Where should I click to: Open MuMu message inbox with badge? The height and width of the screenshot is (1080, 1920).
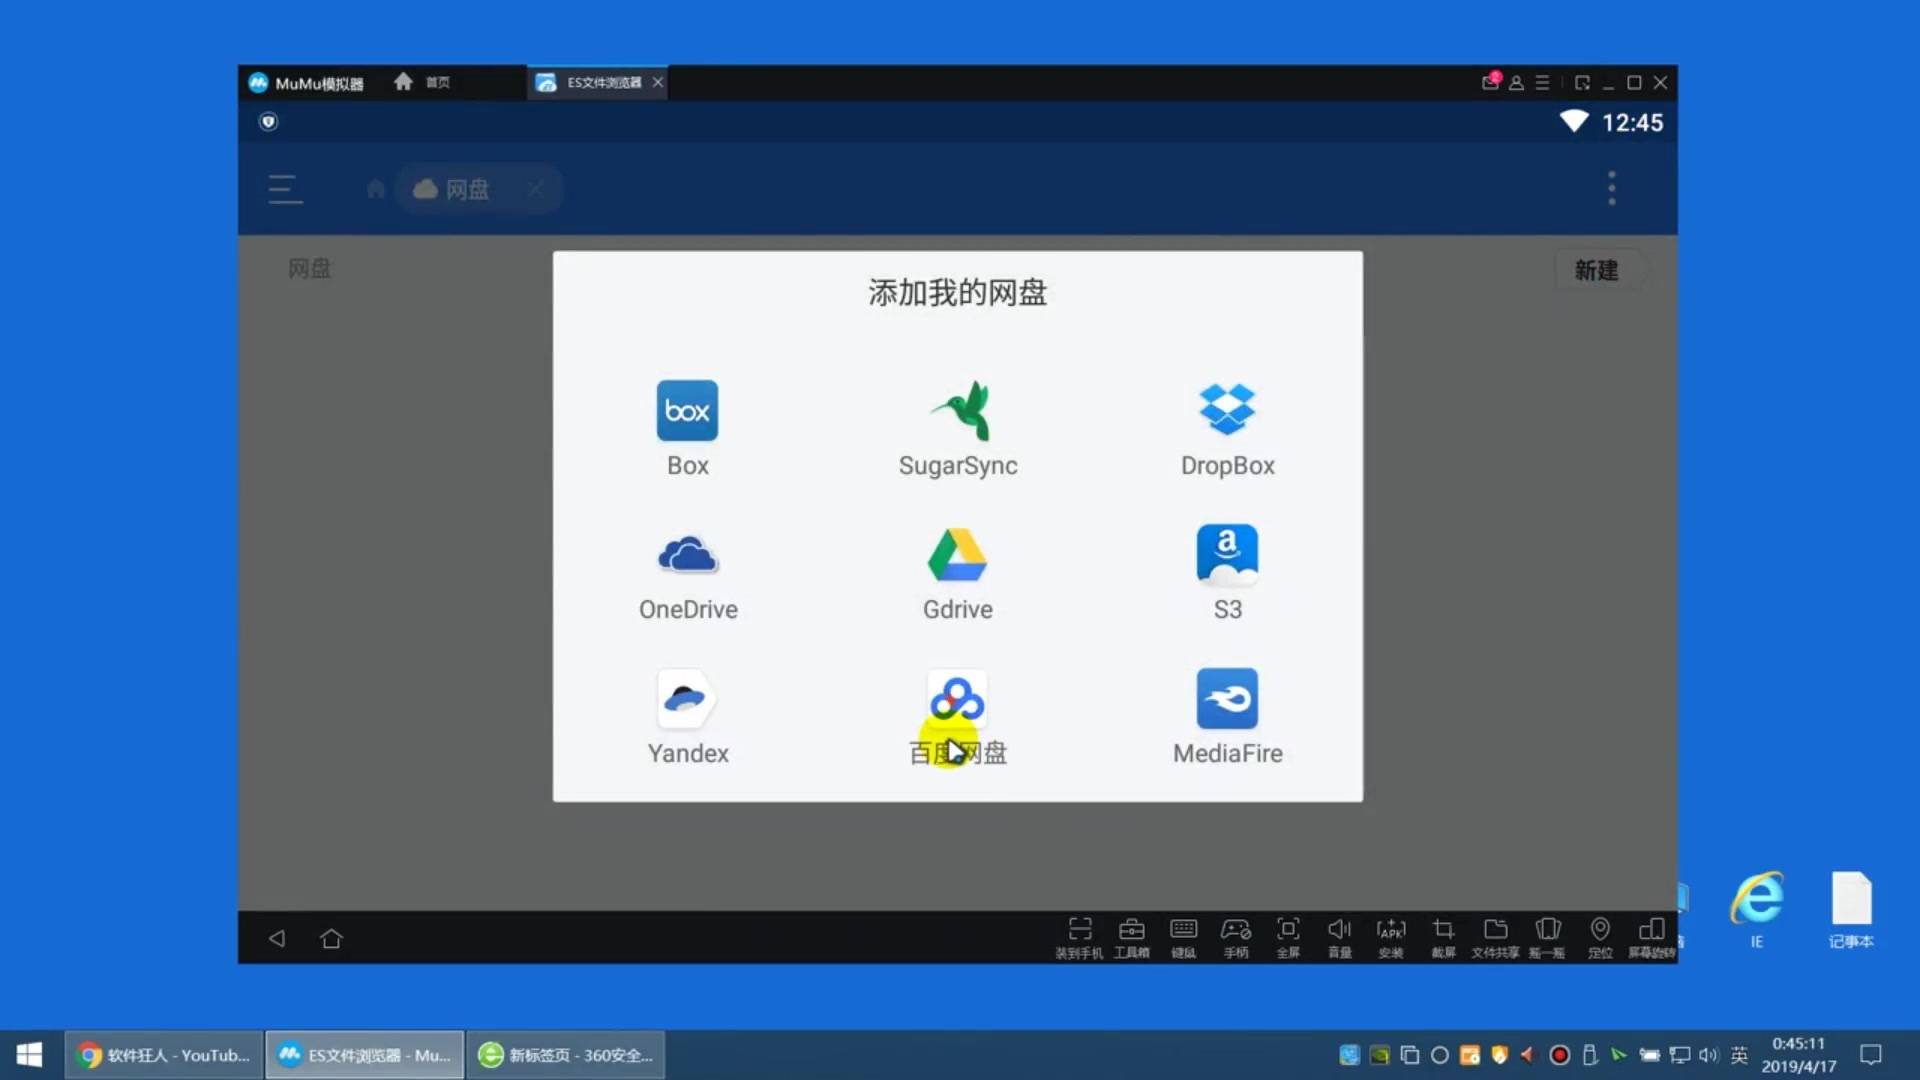coord(1490,82)
